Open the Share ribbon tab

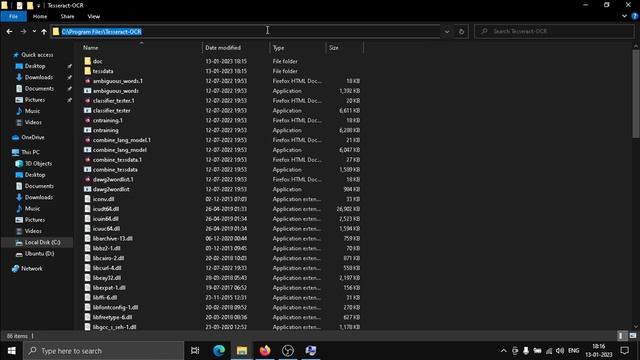[67, 16]
